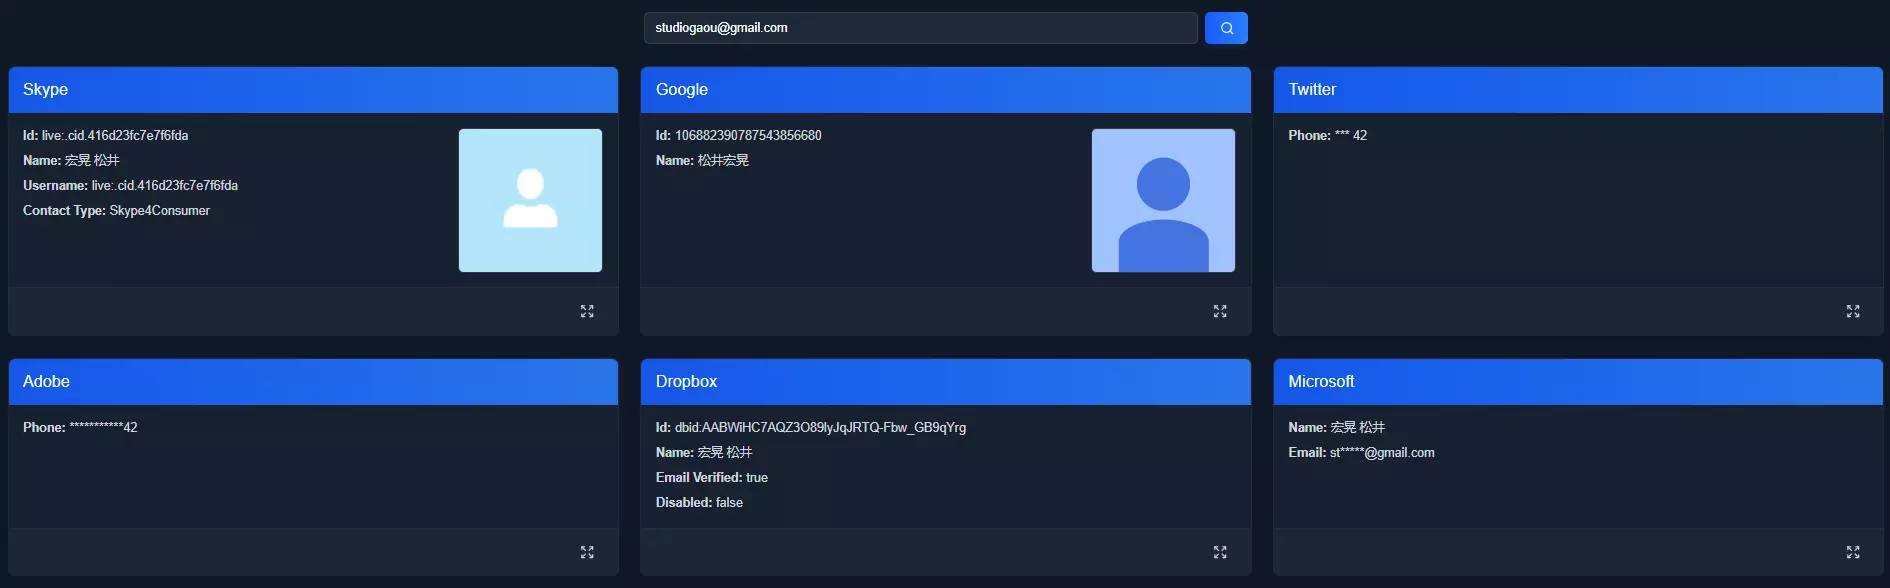Expand the Google card

click(x=1220, y=311)
